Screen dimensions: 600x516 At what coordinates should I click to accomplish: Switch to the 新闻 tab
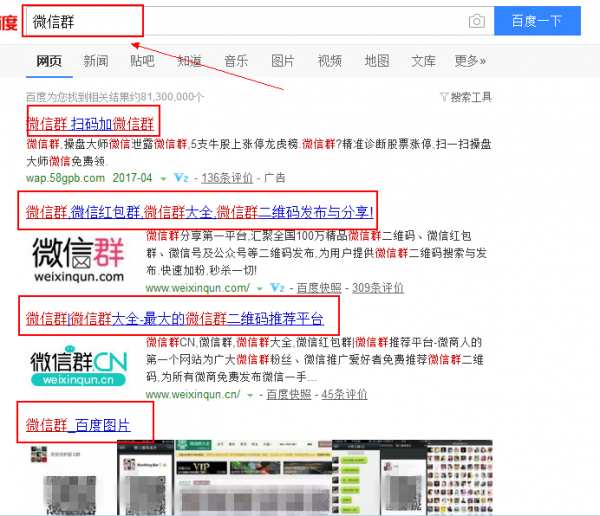[x=96, y=61]
